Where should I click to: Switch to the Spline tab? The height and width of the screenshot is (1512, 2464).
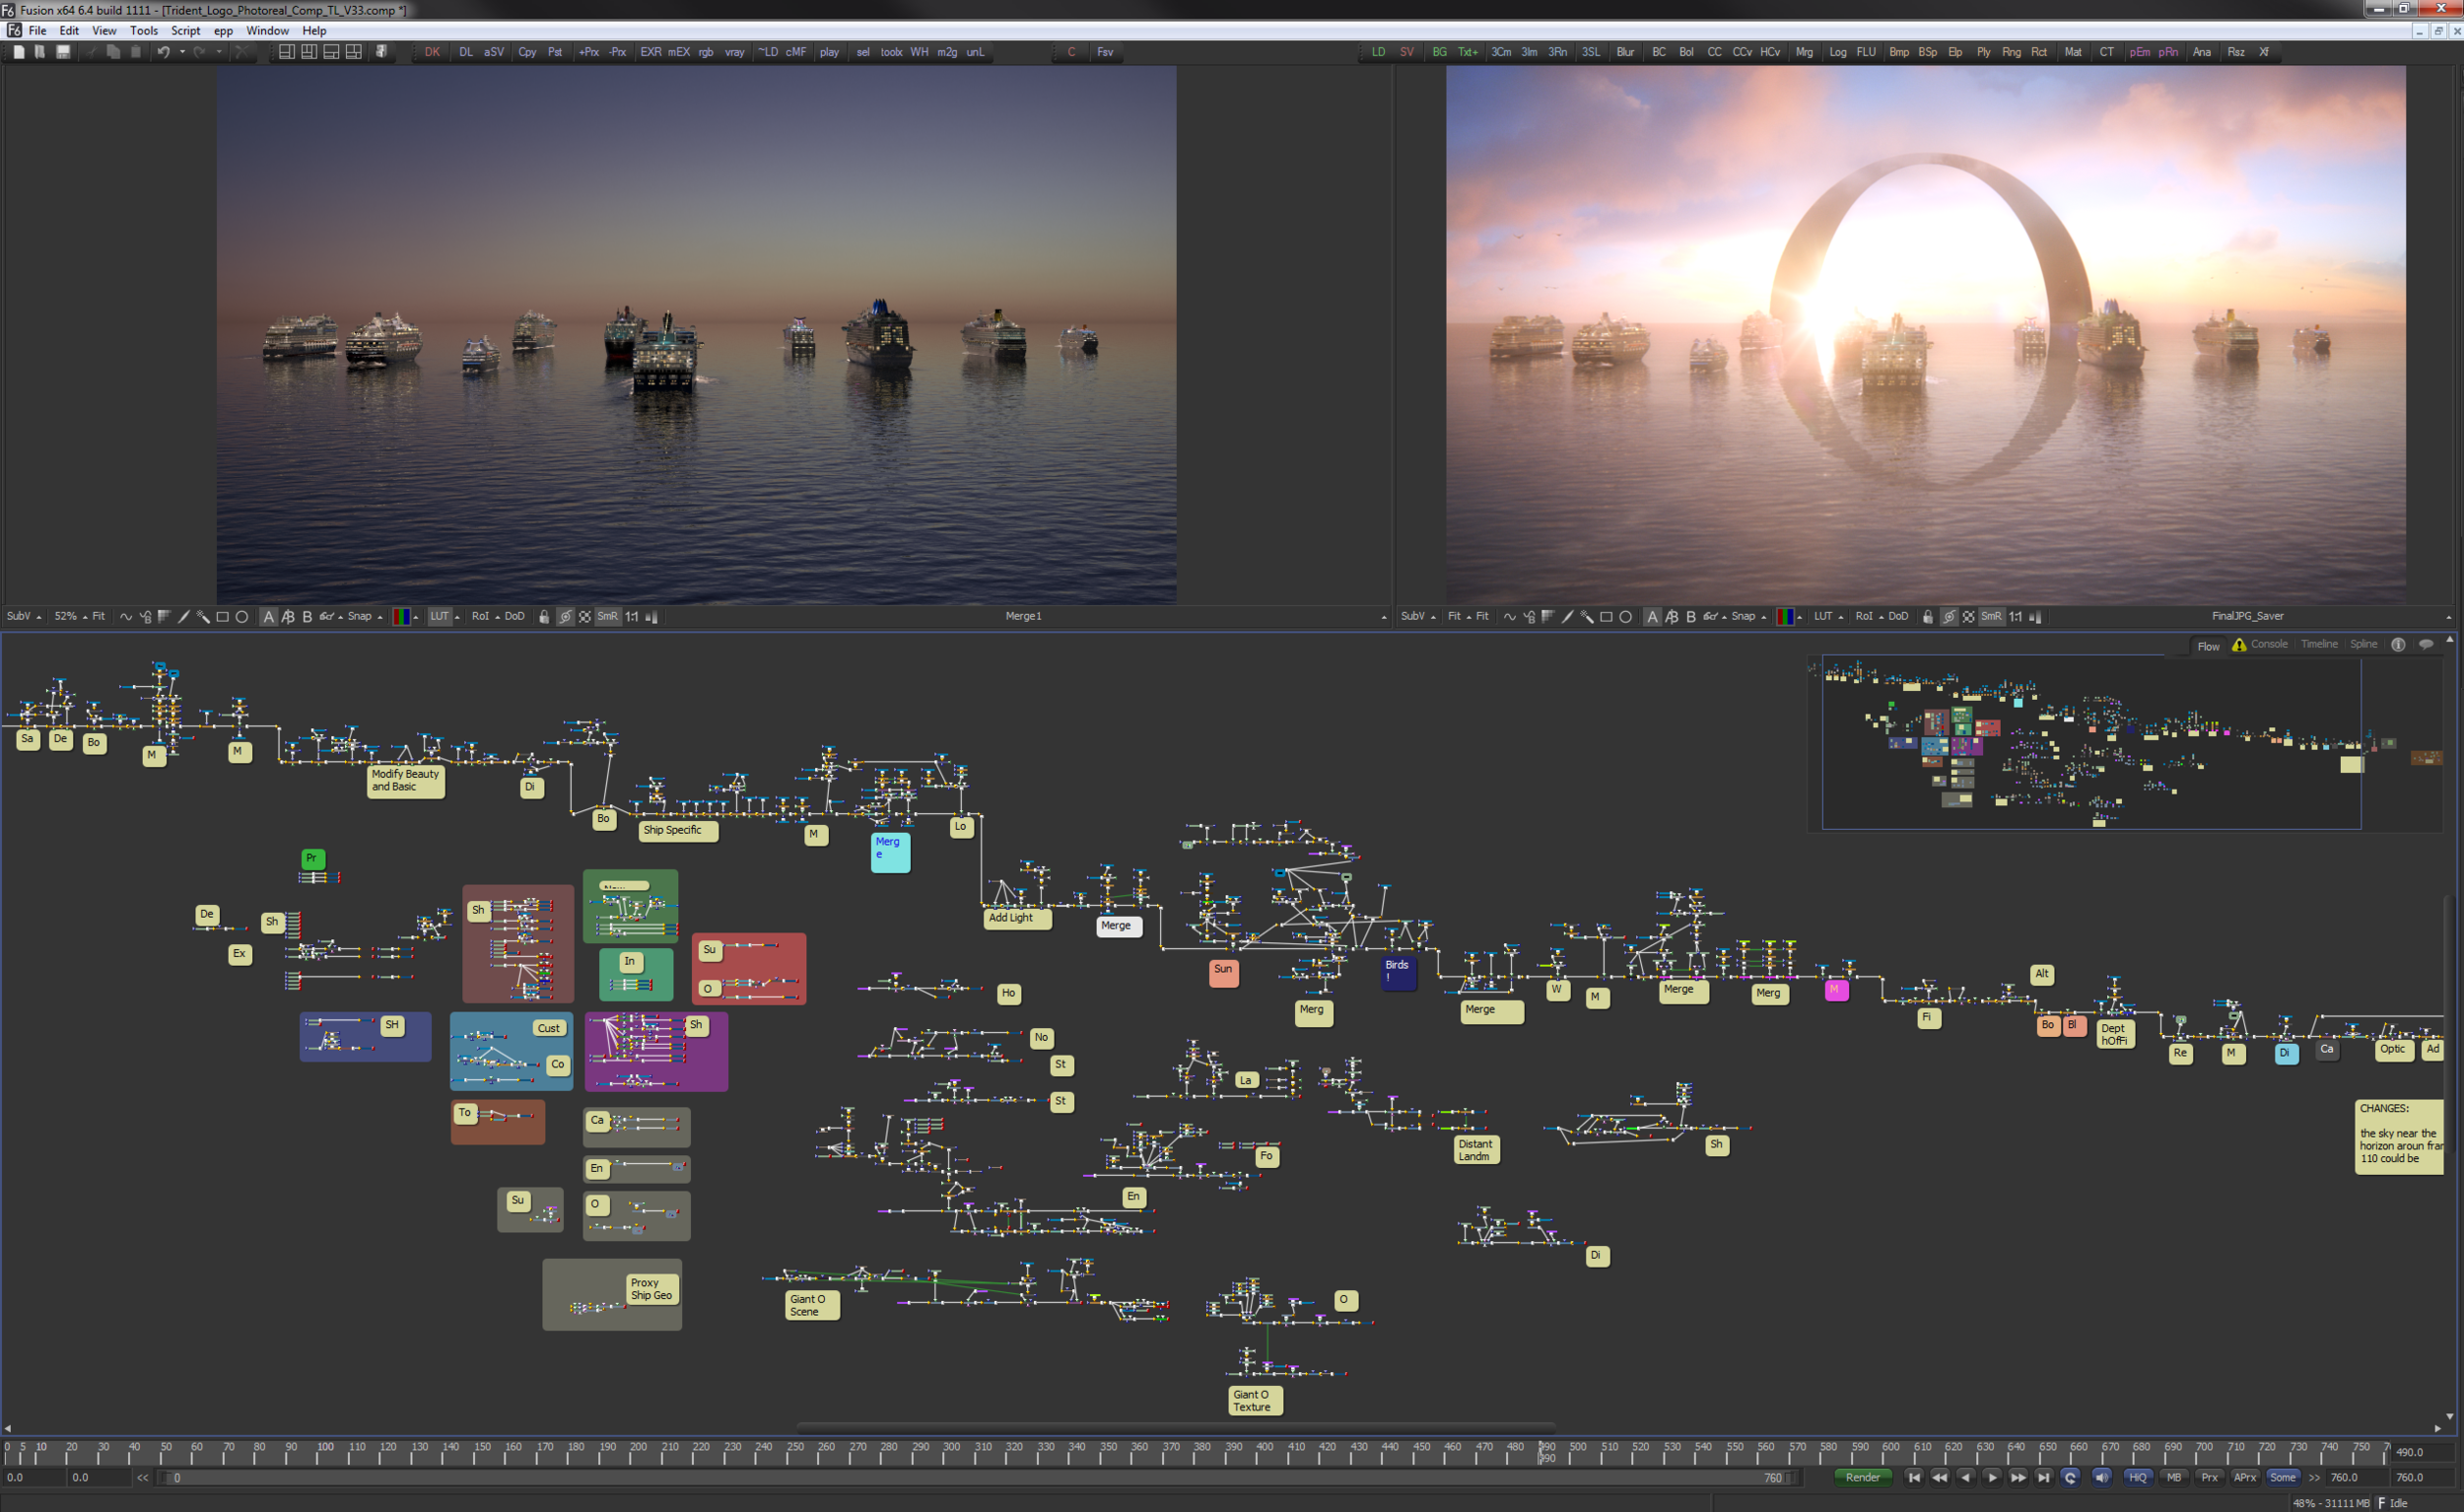click(x=2363, y=644)
